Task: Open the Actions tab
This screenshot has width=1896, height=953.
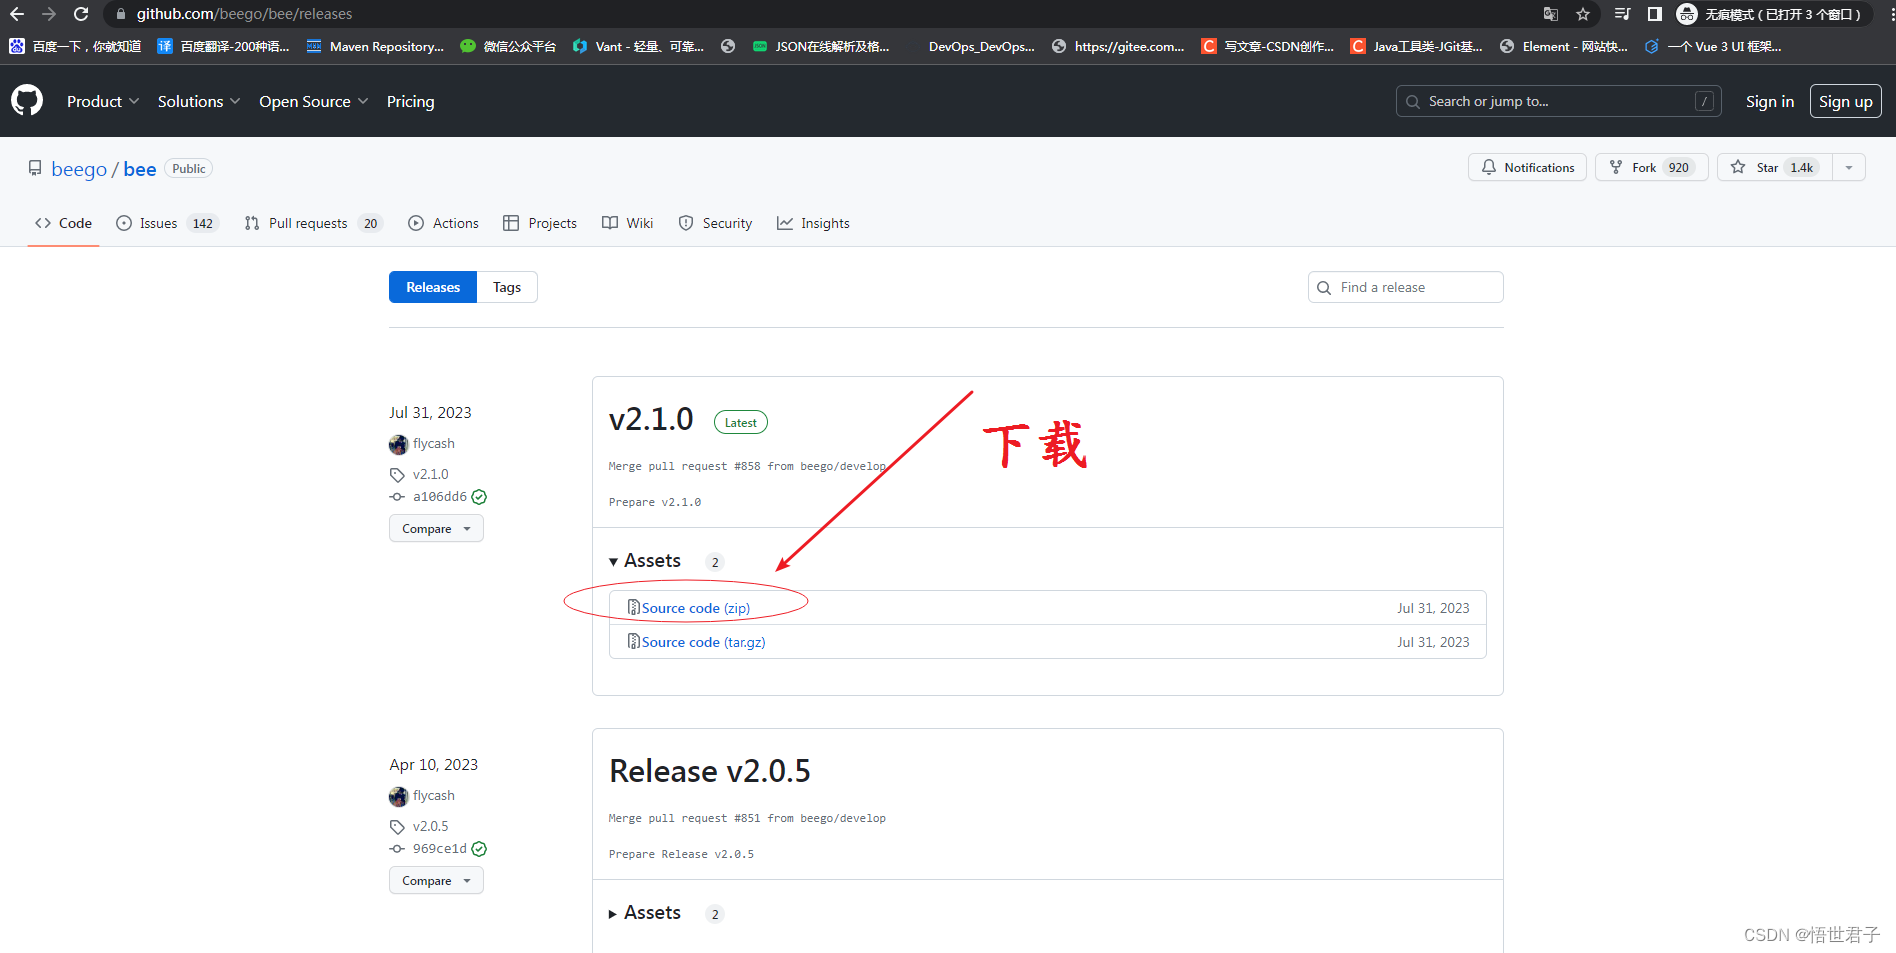Action: (x=444, y=223)
